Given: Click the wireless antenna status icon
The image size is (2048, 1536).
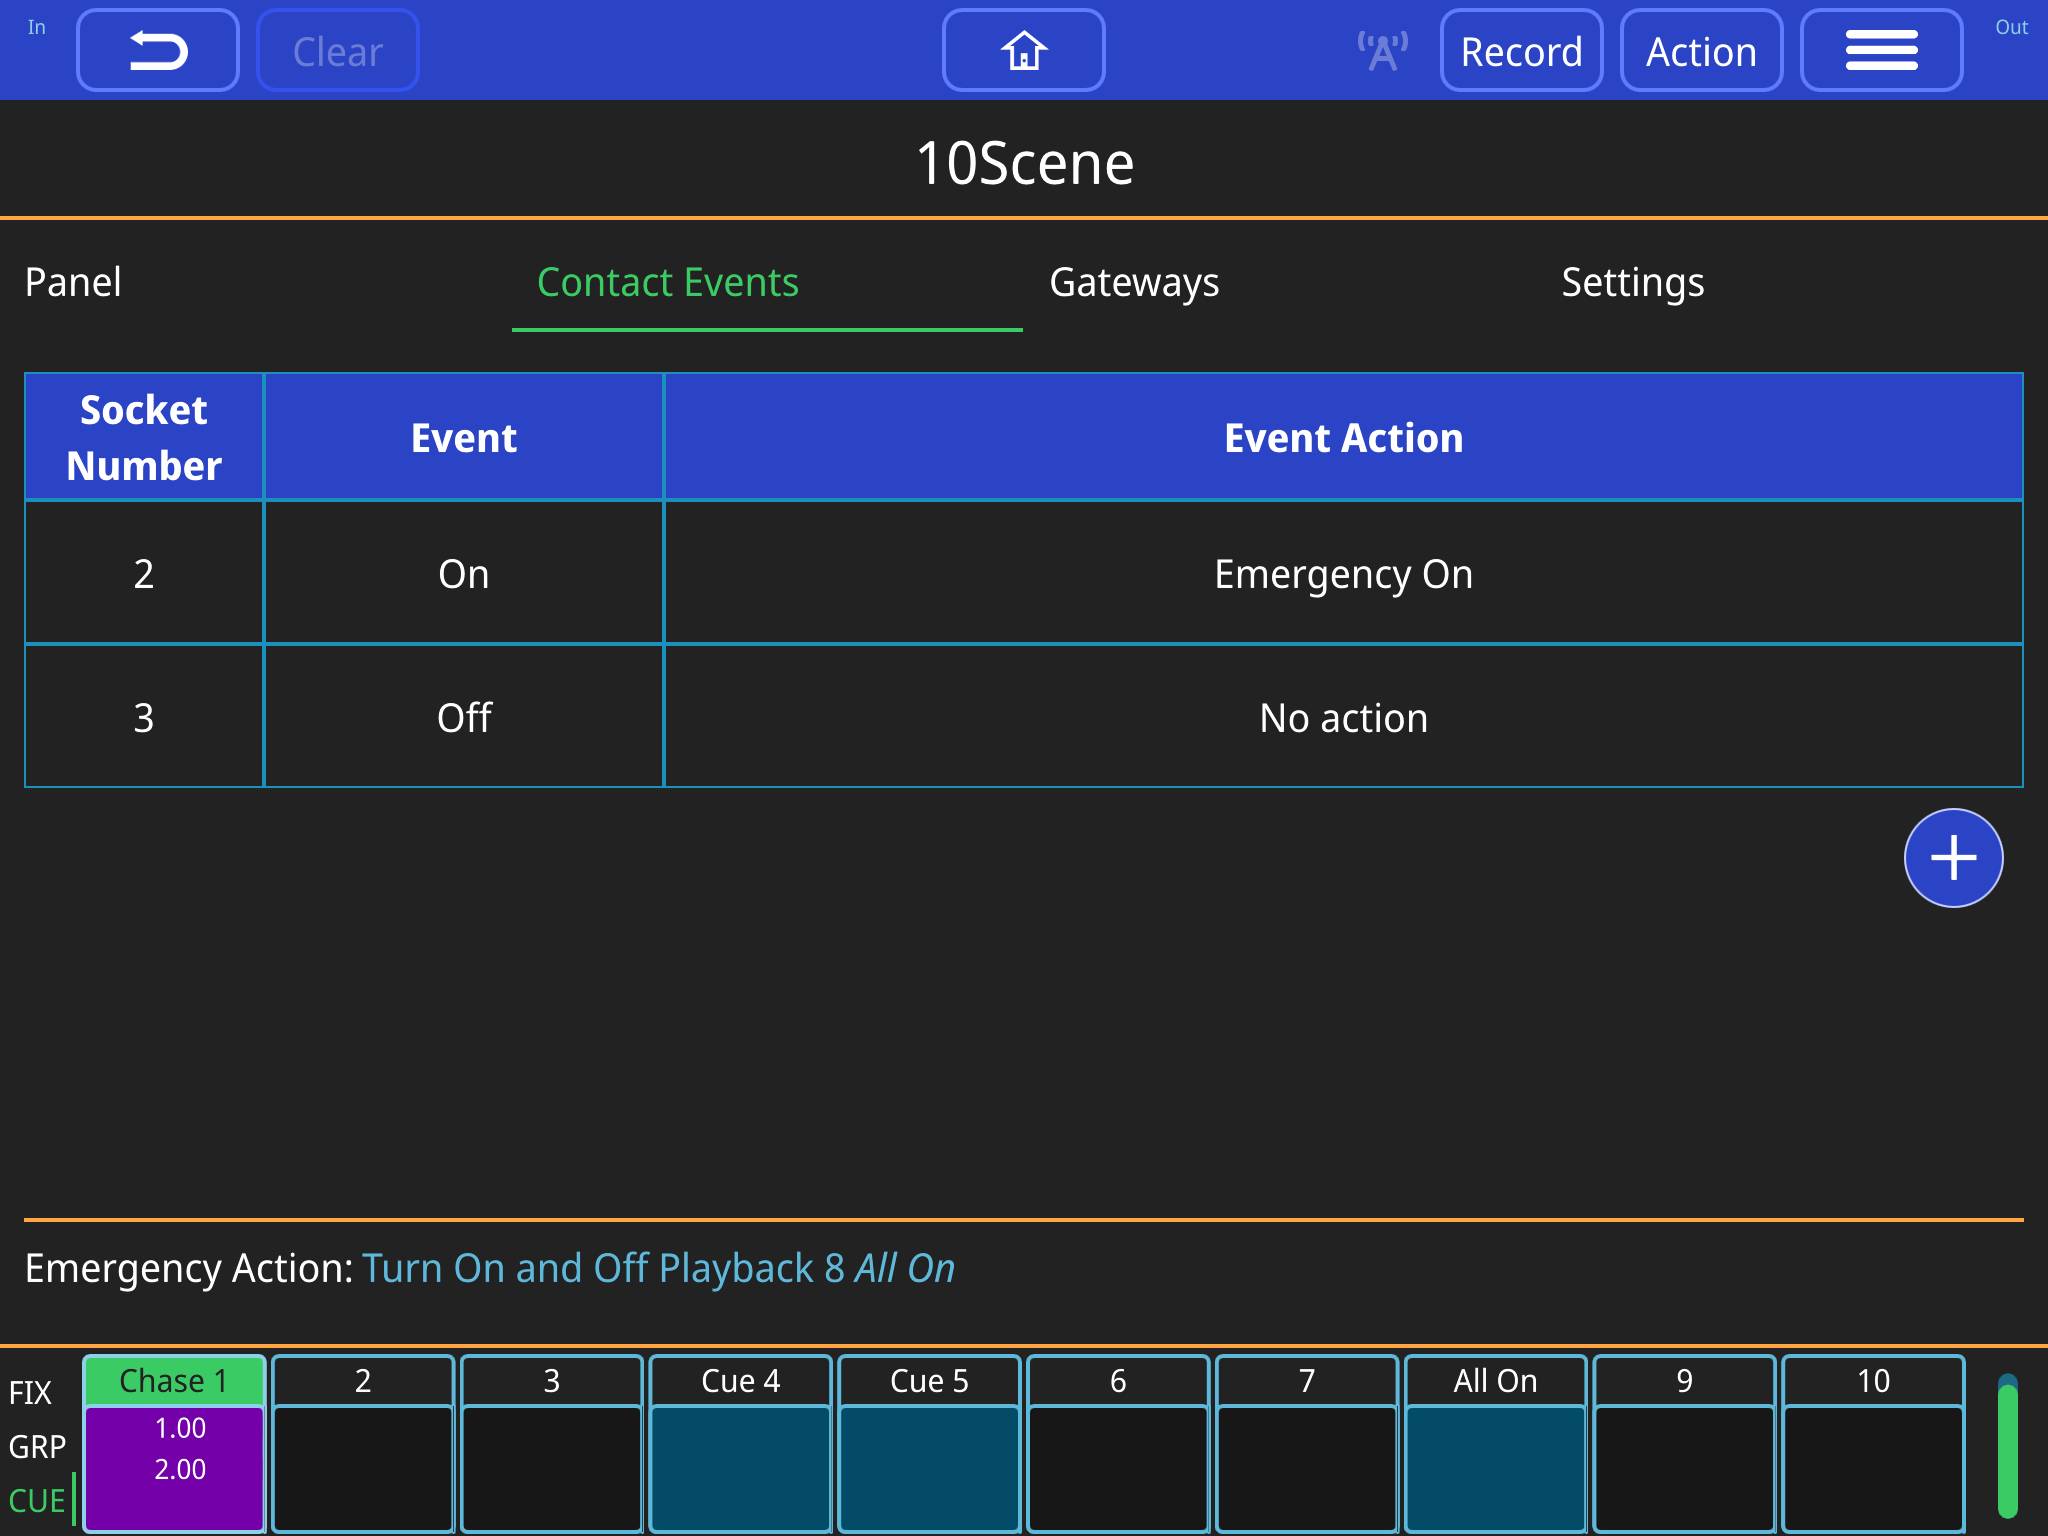Looking at the screenshot, I should [x=1381, y=50].
